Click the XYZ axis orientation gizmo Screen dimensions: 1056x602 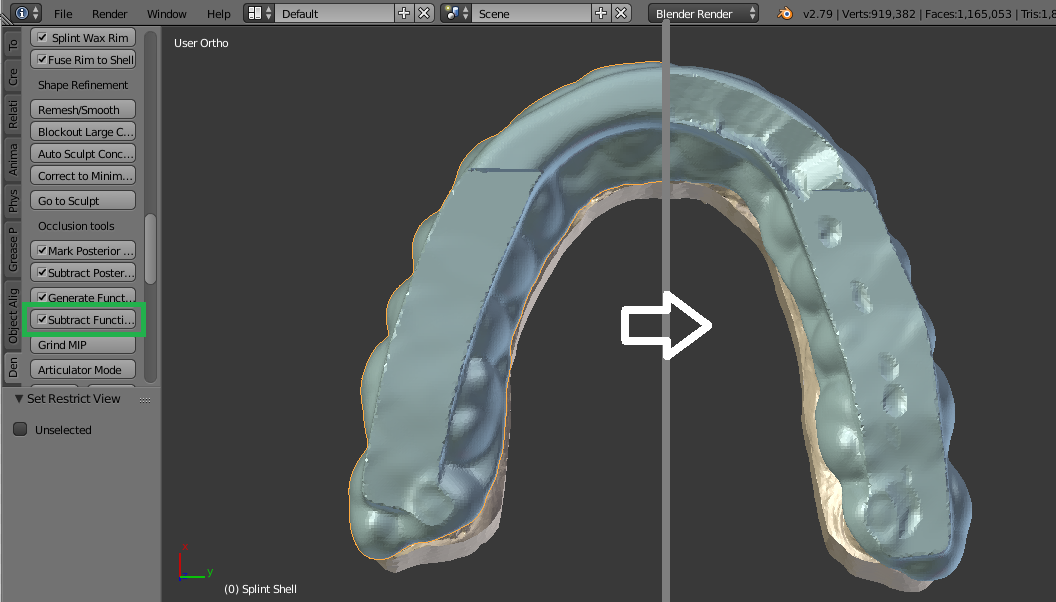tap(195, 562)
